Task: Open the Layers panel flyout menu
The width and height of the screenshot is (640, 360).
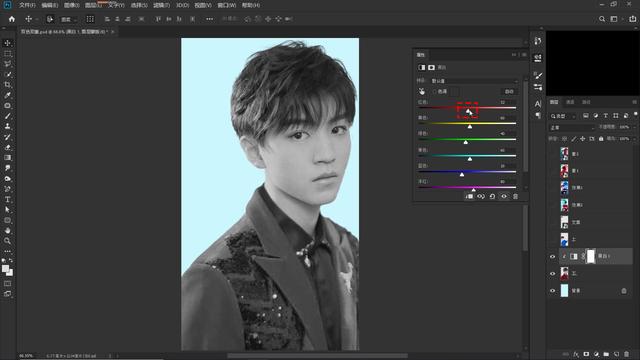Action: click(635, 102)
